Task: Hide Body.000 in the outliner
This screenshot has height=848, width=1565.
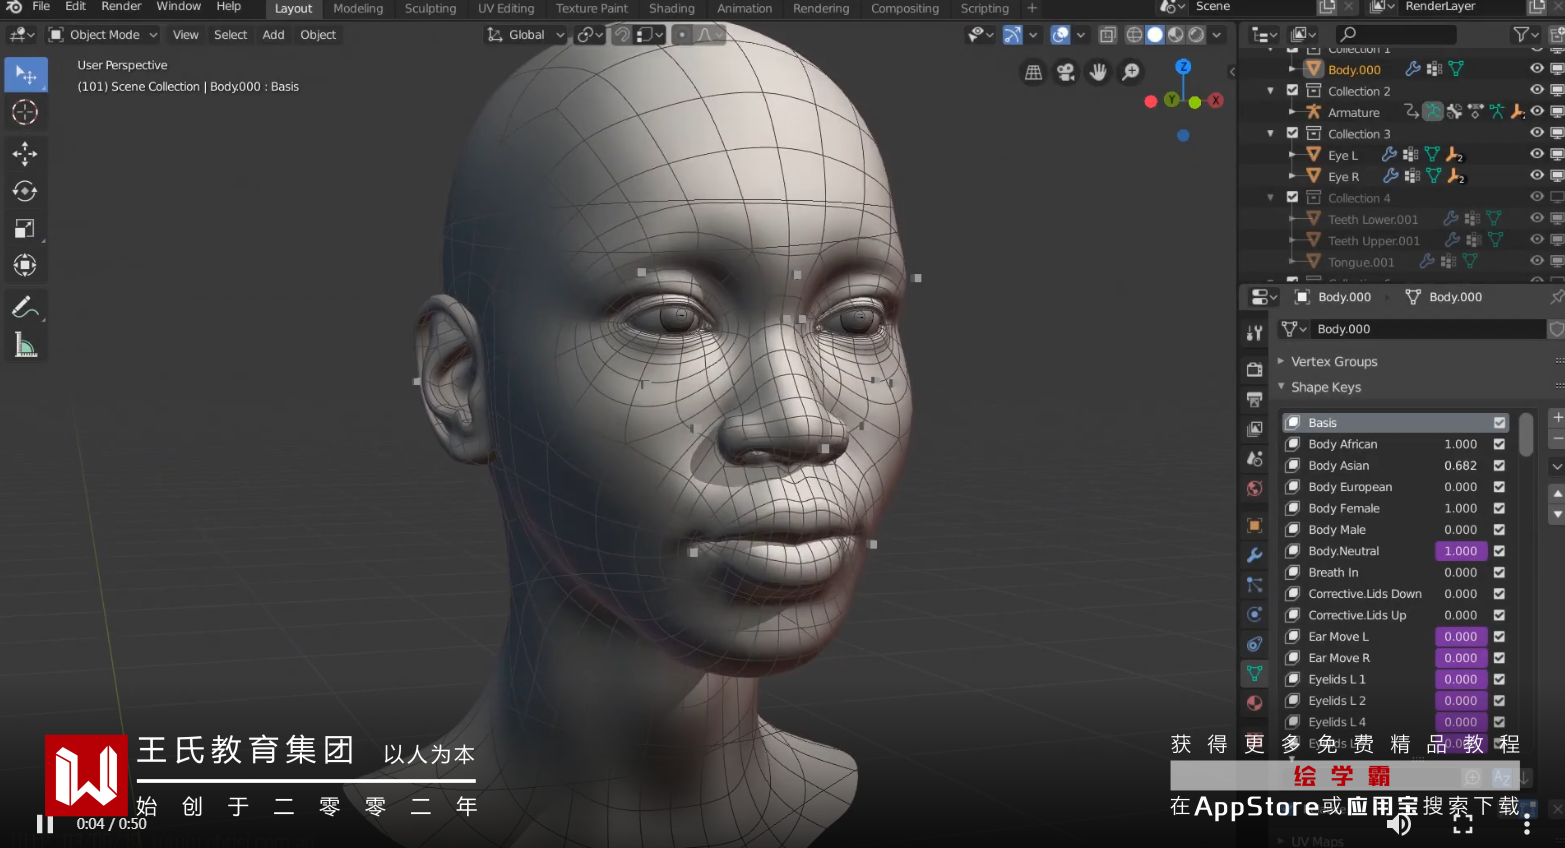Action: 1537,69
